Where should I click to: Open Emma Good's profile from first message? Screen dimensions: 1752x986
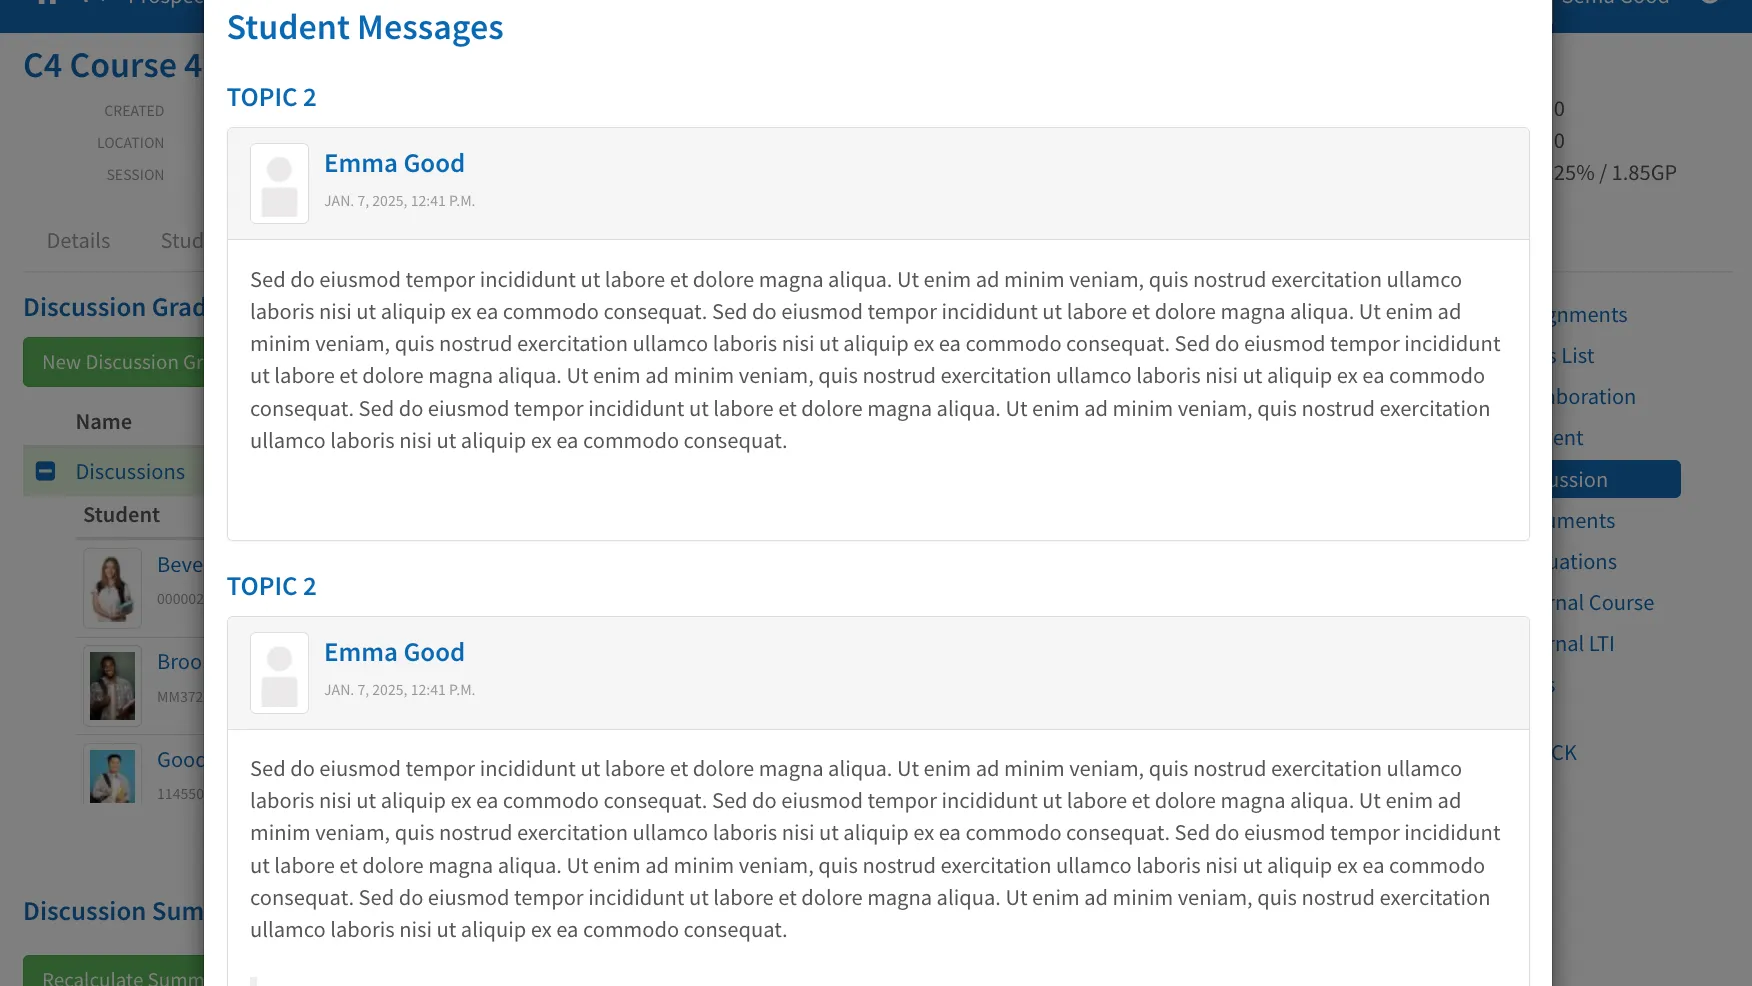point(394,163)
